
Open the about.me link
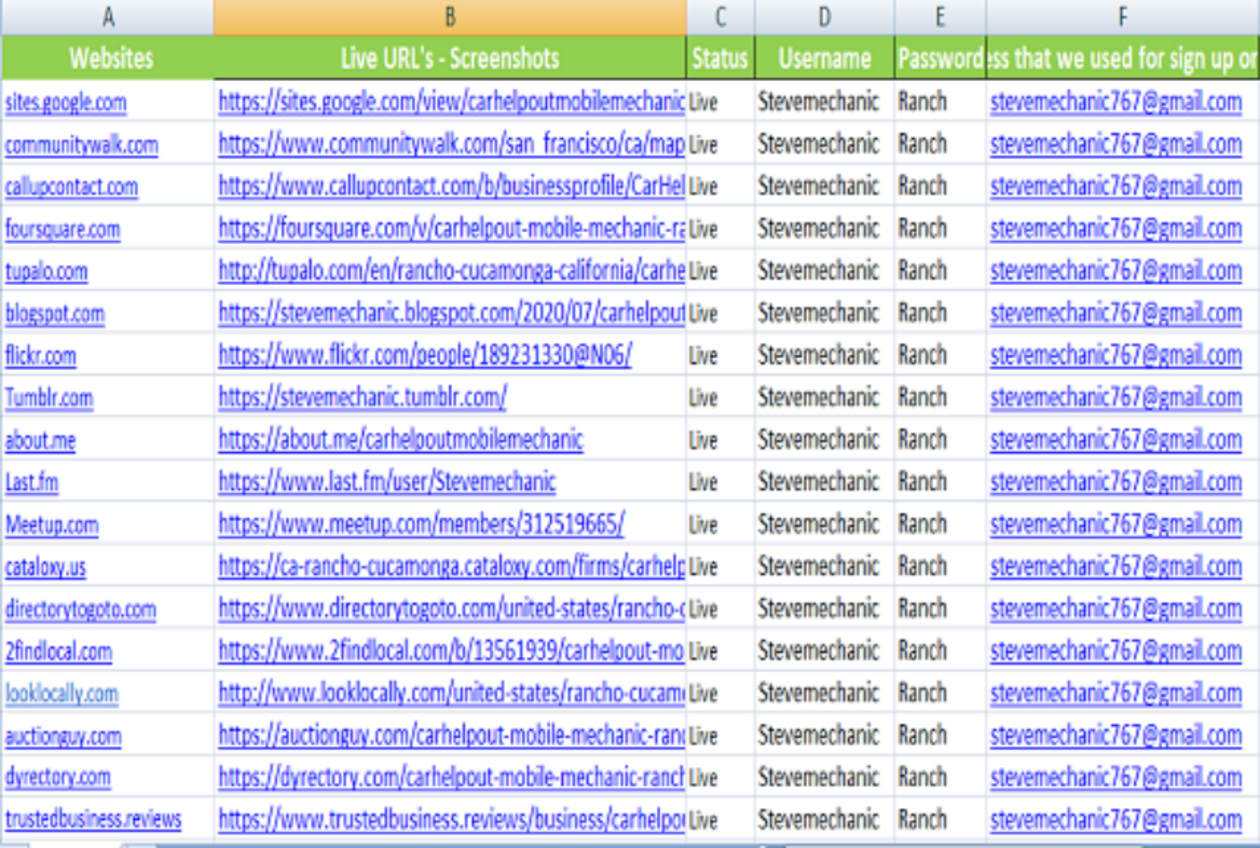point(40,440)
